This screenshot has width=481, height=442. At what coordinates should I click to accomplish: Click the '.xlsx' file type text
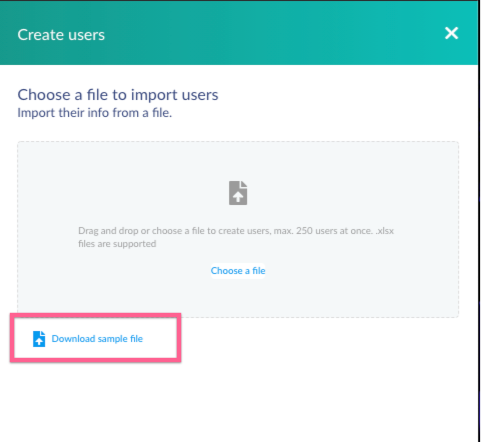pos(385,231)
